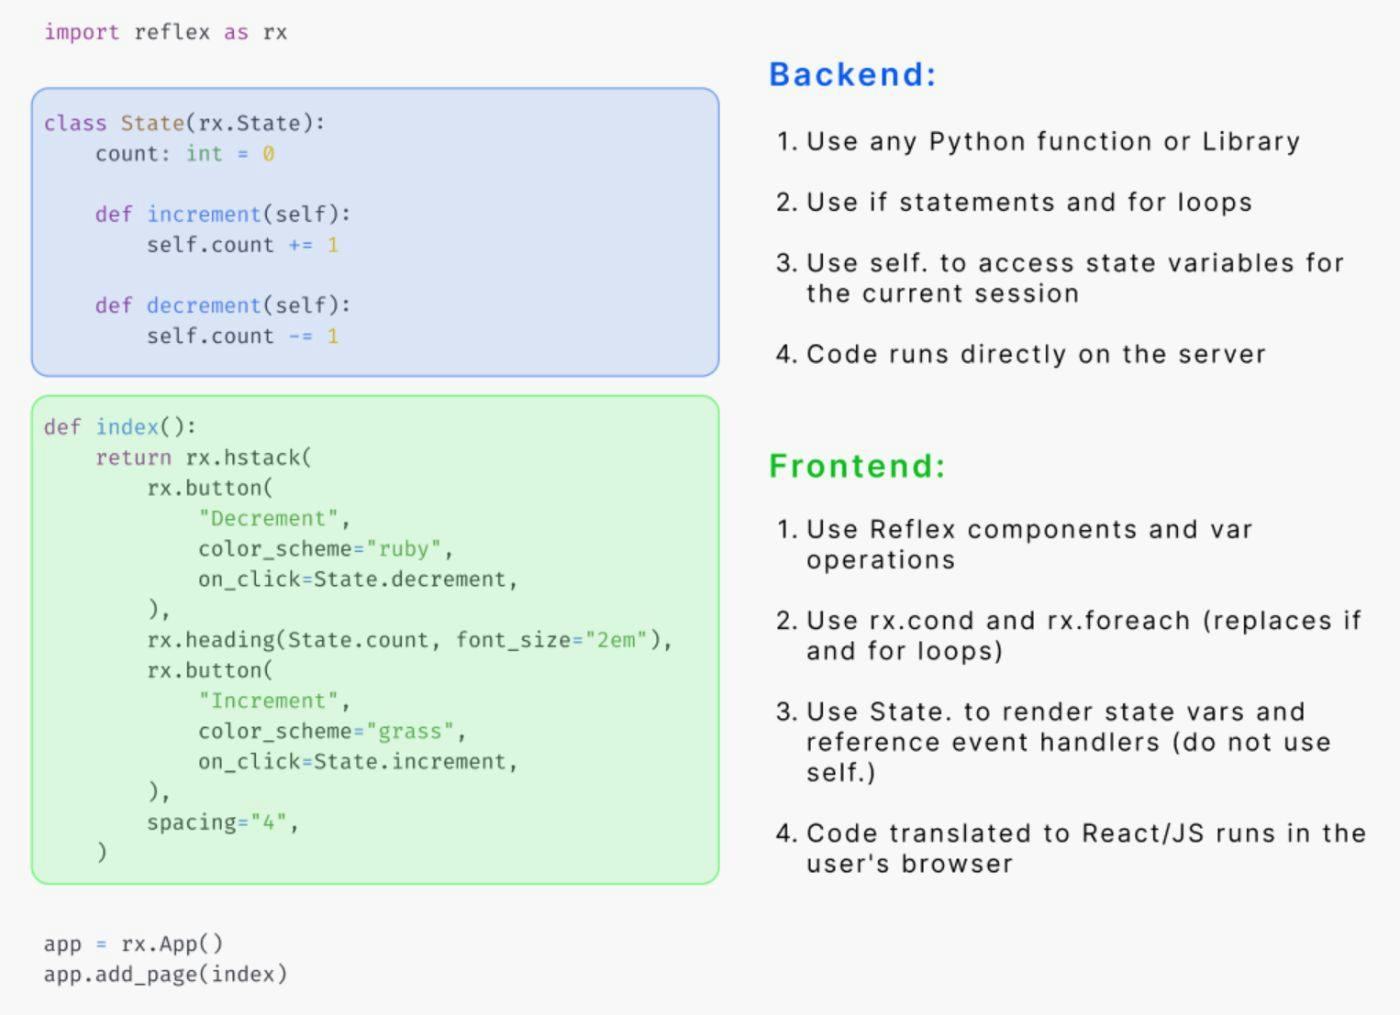This screenshot has width=1400, height=1015.
Task: Click the "return rx.hstack(" line
Action: [203, 458]
